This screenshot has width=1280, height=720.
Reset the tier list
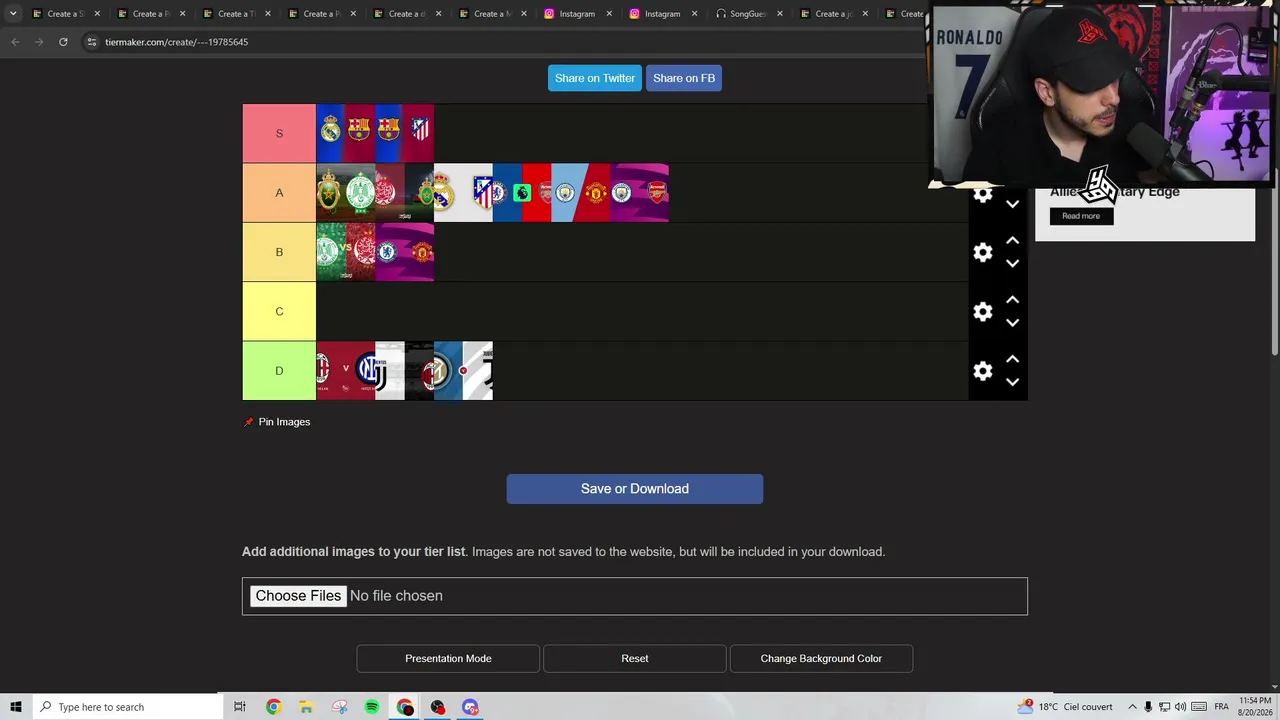tap(635, 659)
